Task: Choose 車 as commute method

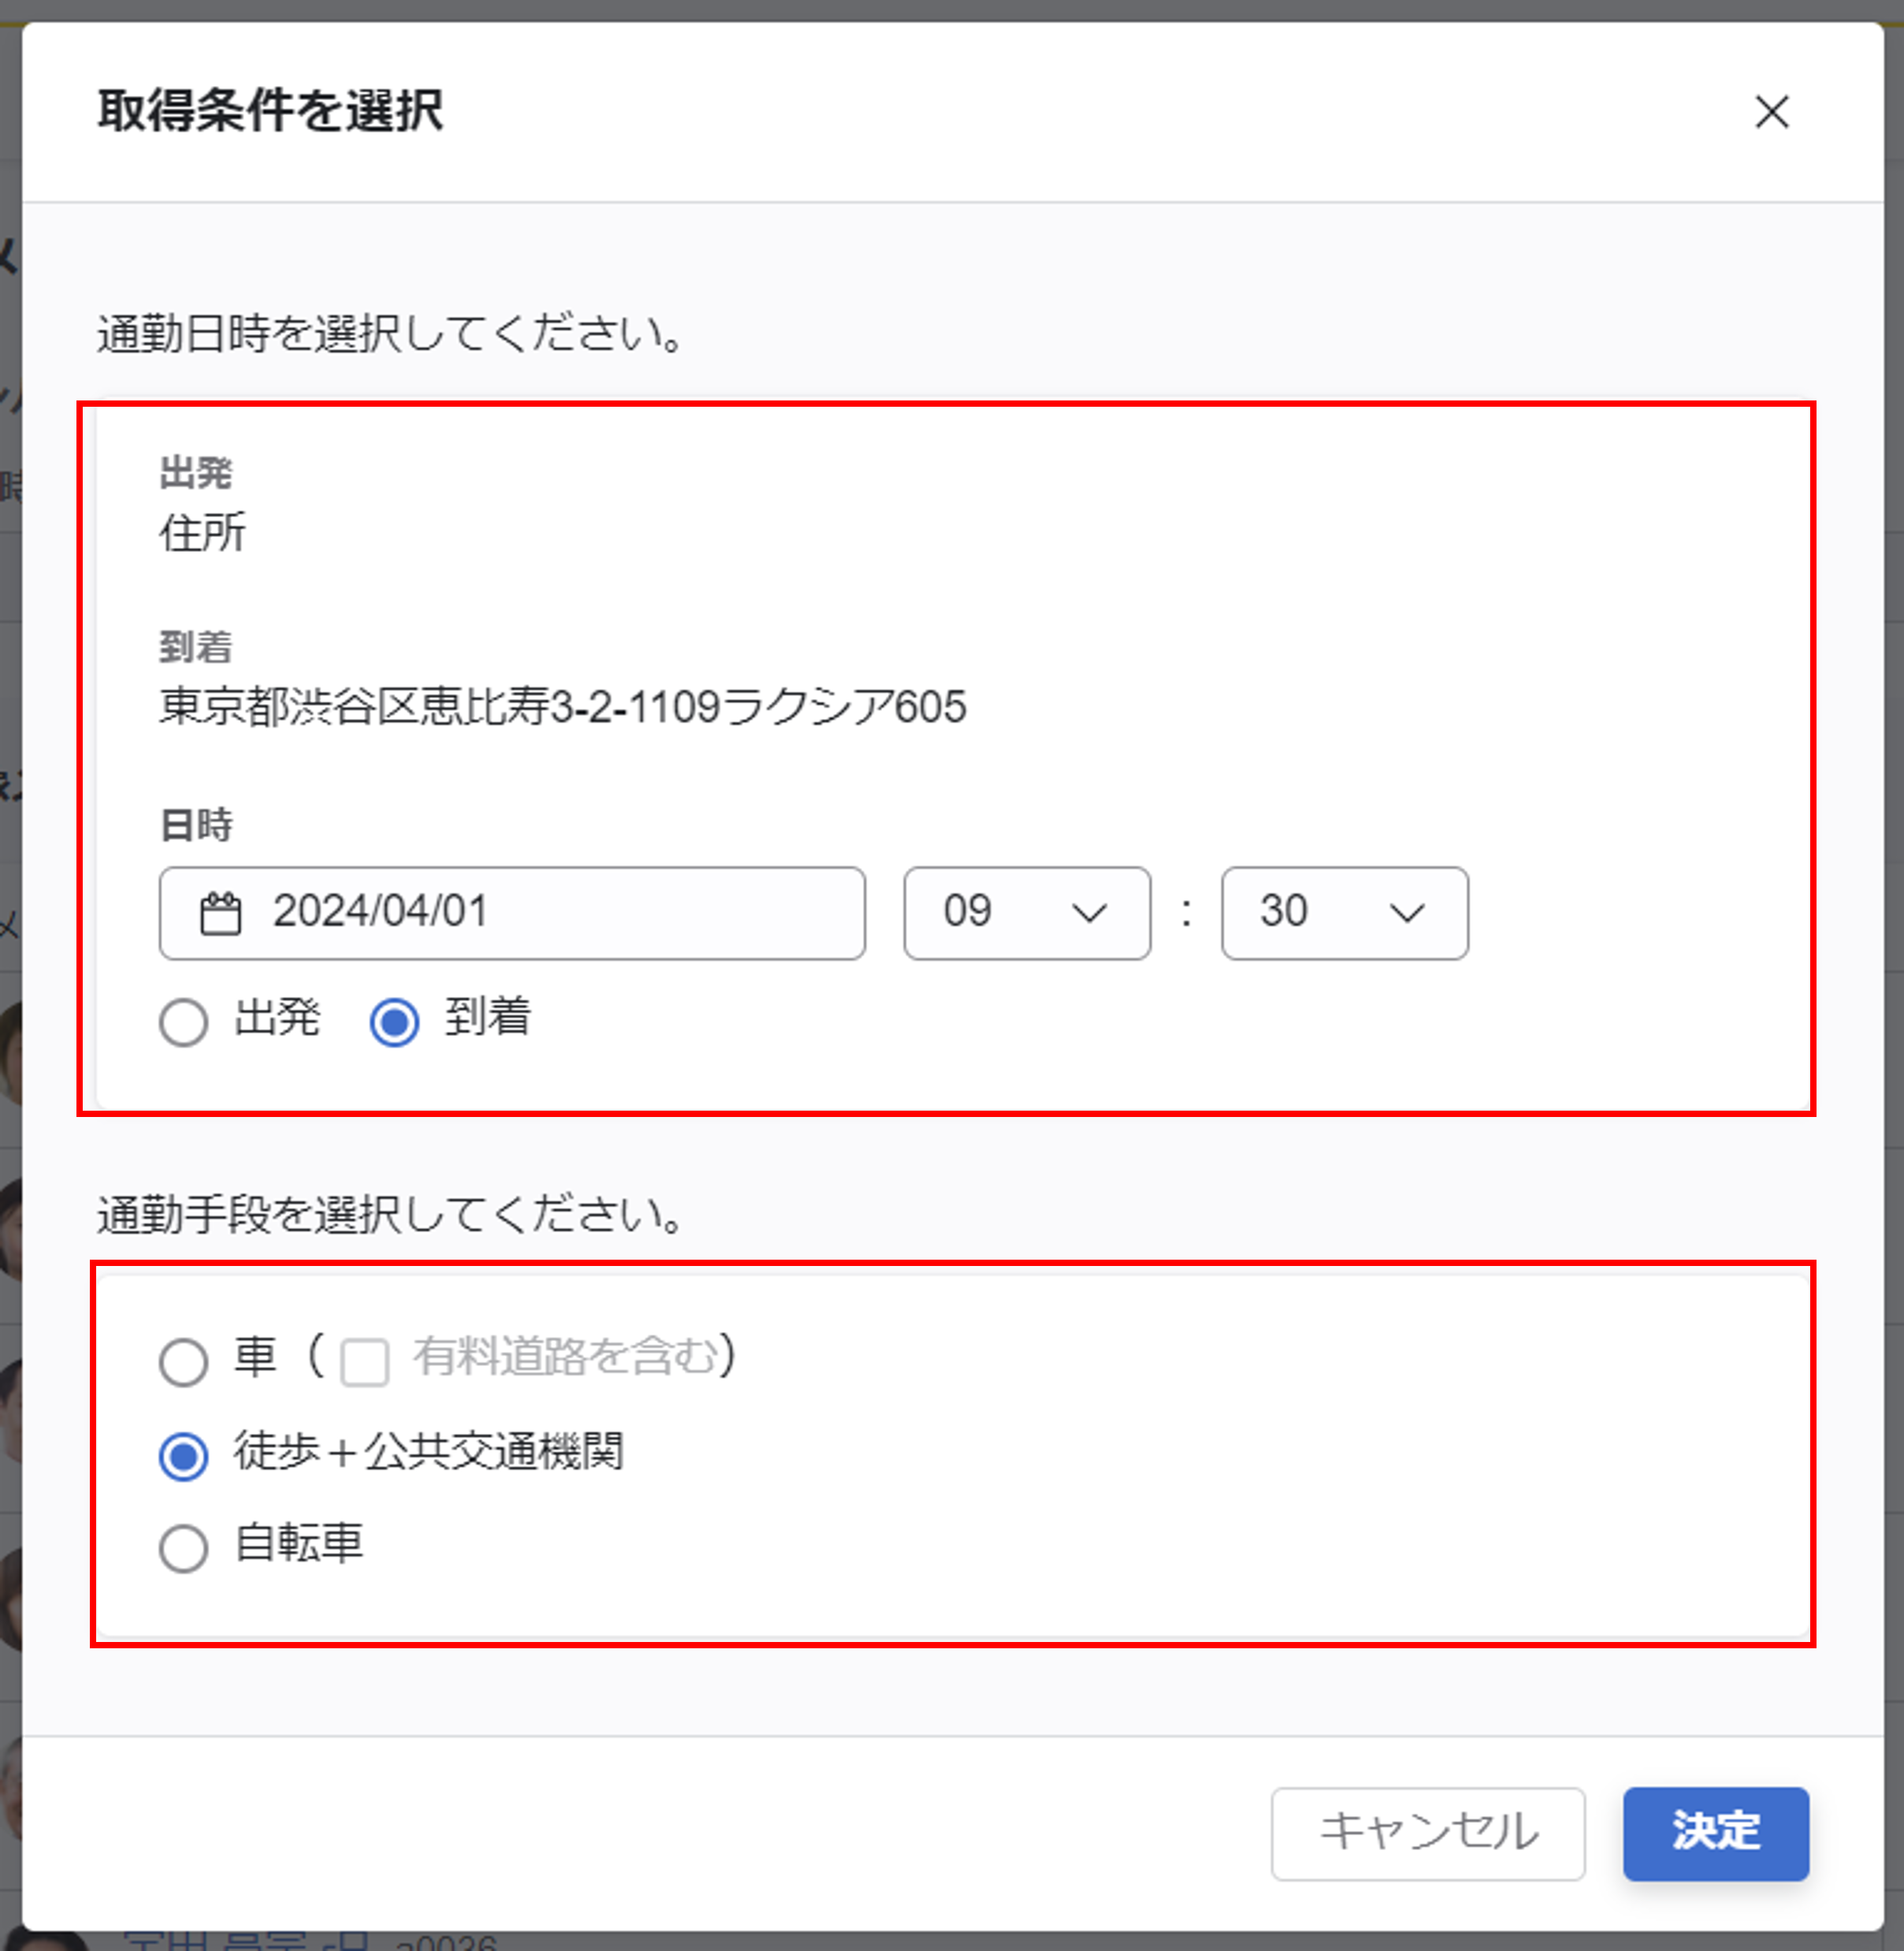Action: tap(184, 1361)
